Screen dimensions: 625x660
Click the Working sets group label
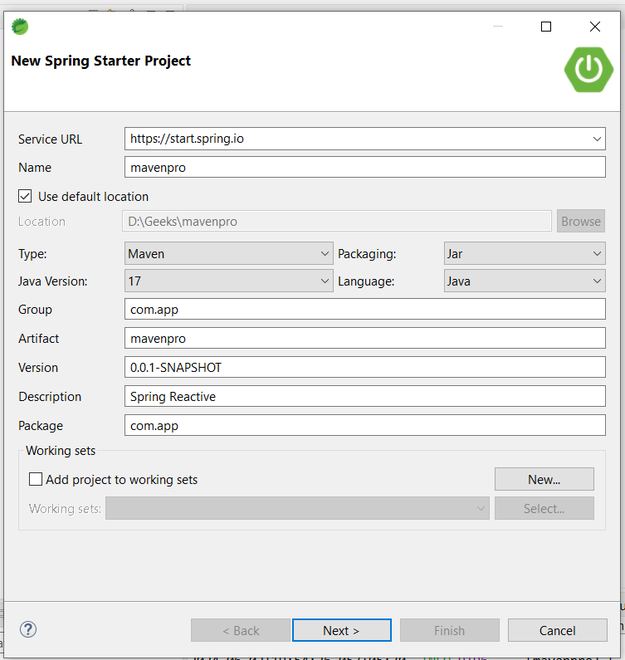[61, 450]
